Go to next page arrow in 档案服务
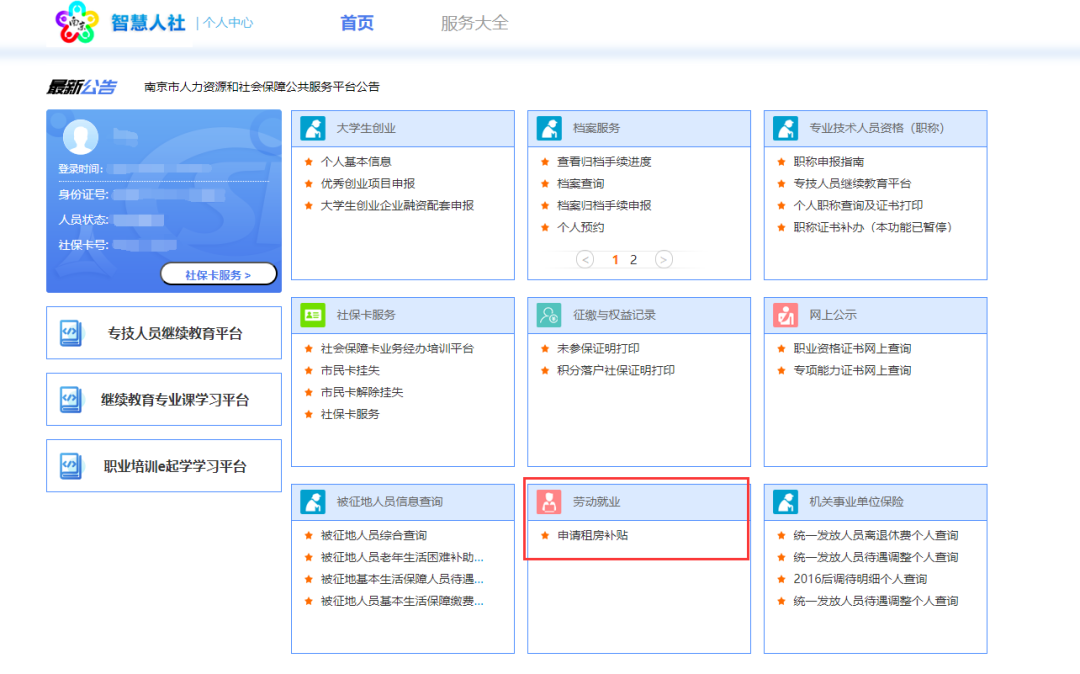The width and height of the screenshot is (1080, 674). tap(663, 259)
